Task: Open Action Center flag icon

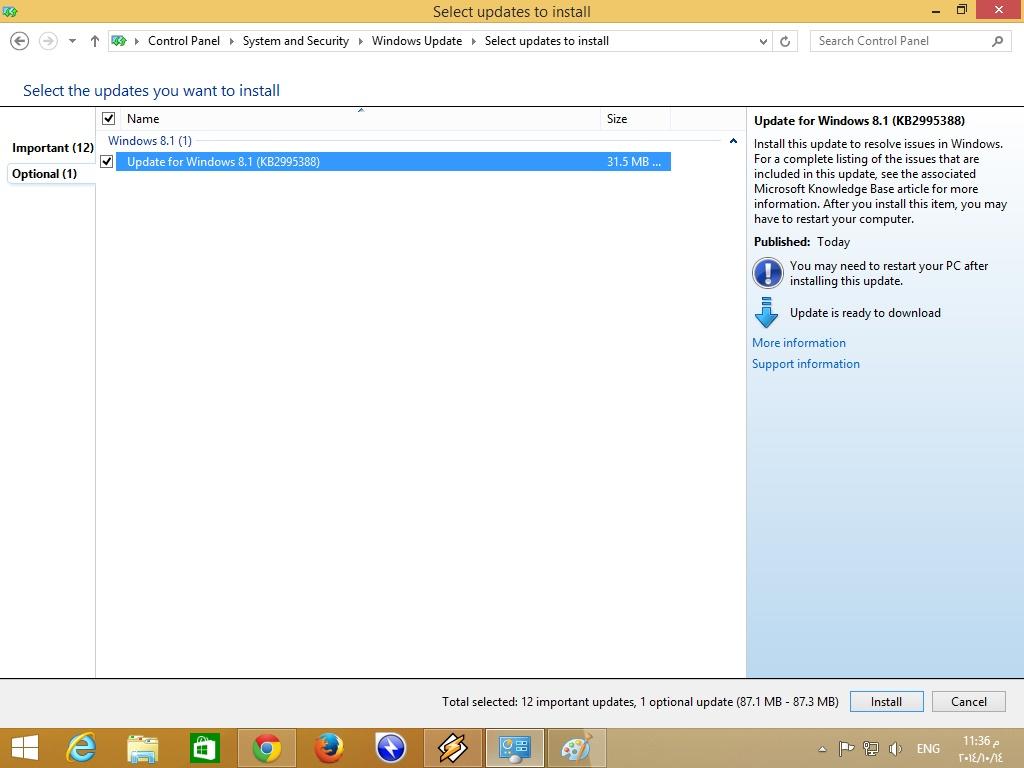Action: pos(846,748)
